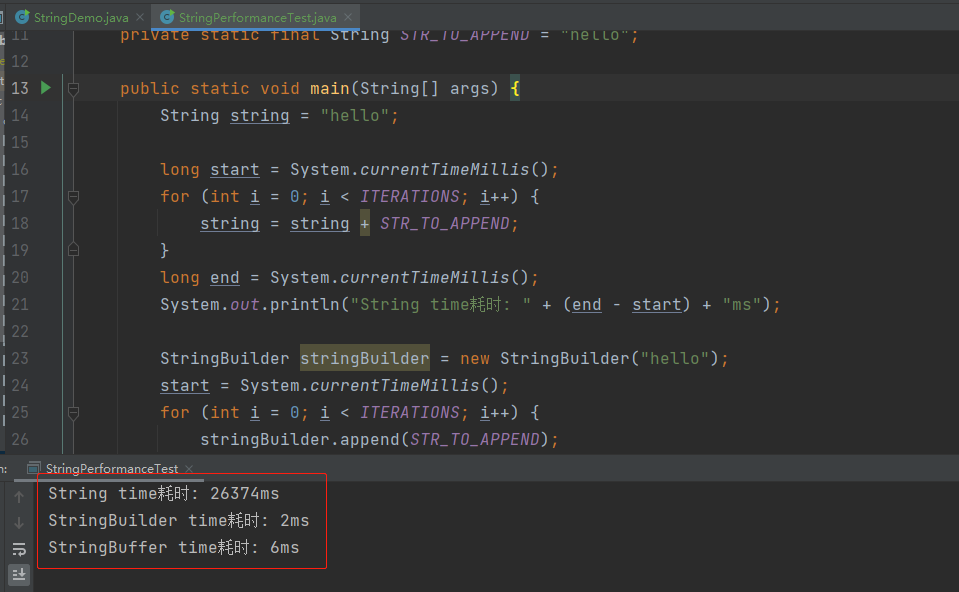Click the println call on line 21
The height and width of the screenshot is (592, 959).
[x=305, y=305]
